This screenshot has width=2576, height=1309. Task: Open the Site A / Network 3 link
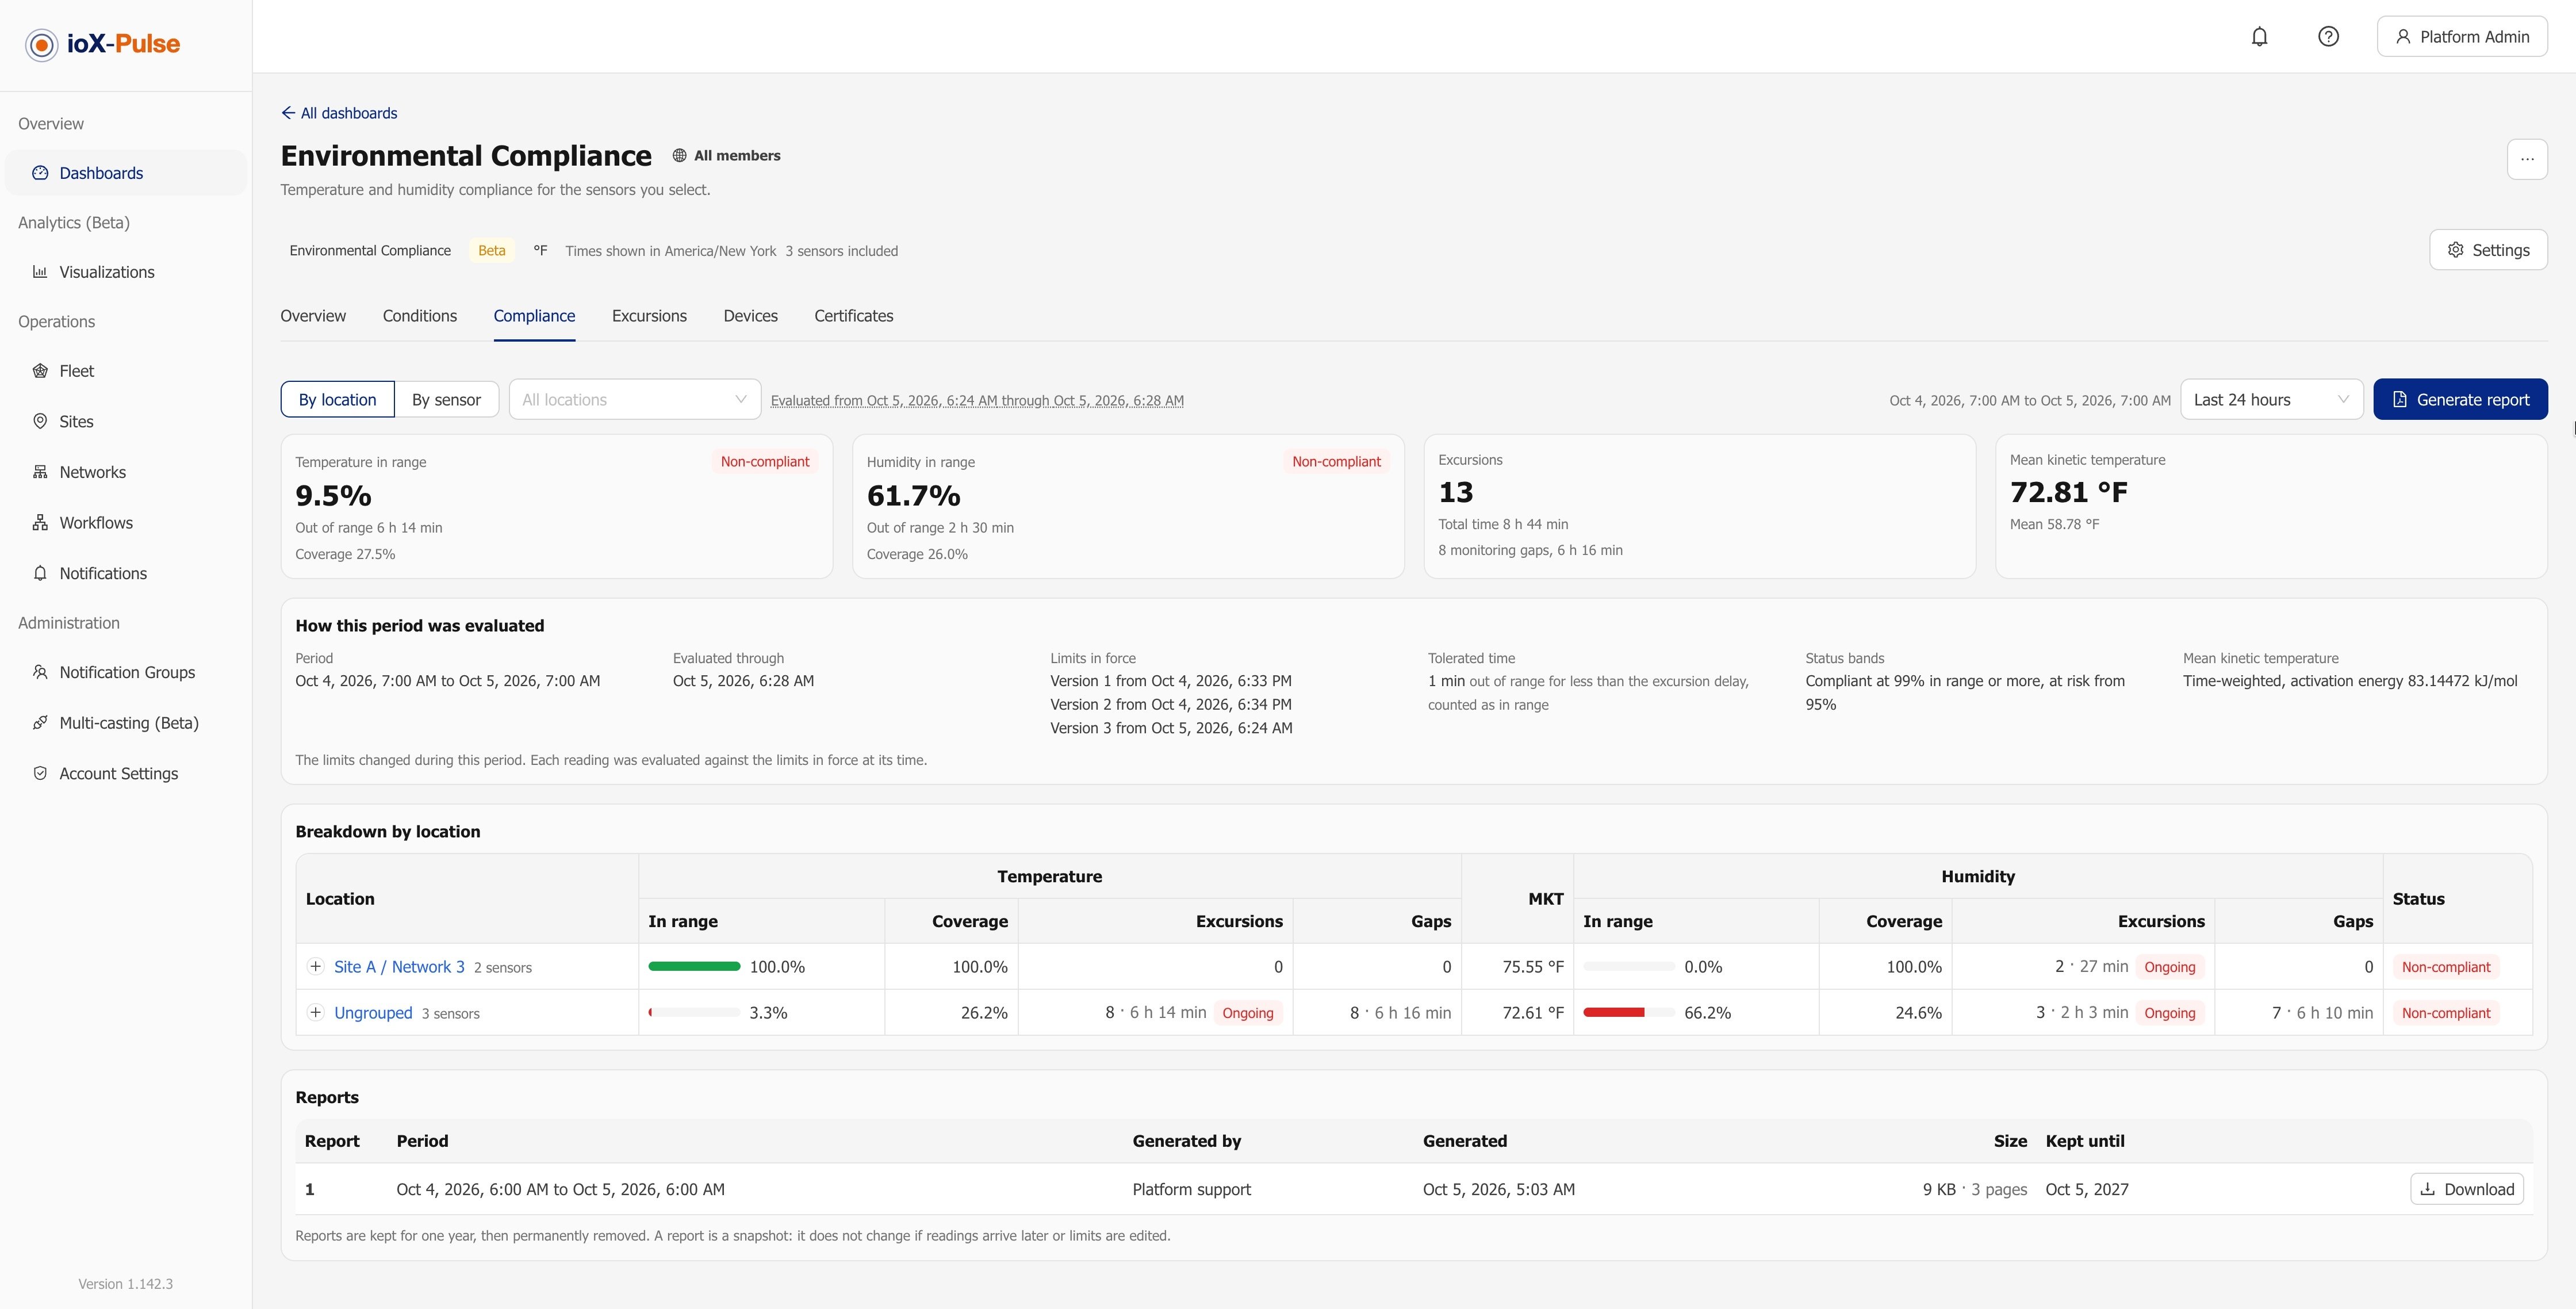399,967
